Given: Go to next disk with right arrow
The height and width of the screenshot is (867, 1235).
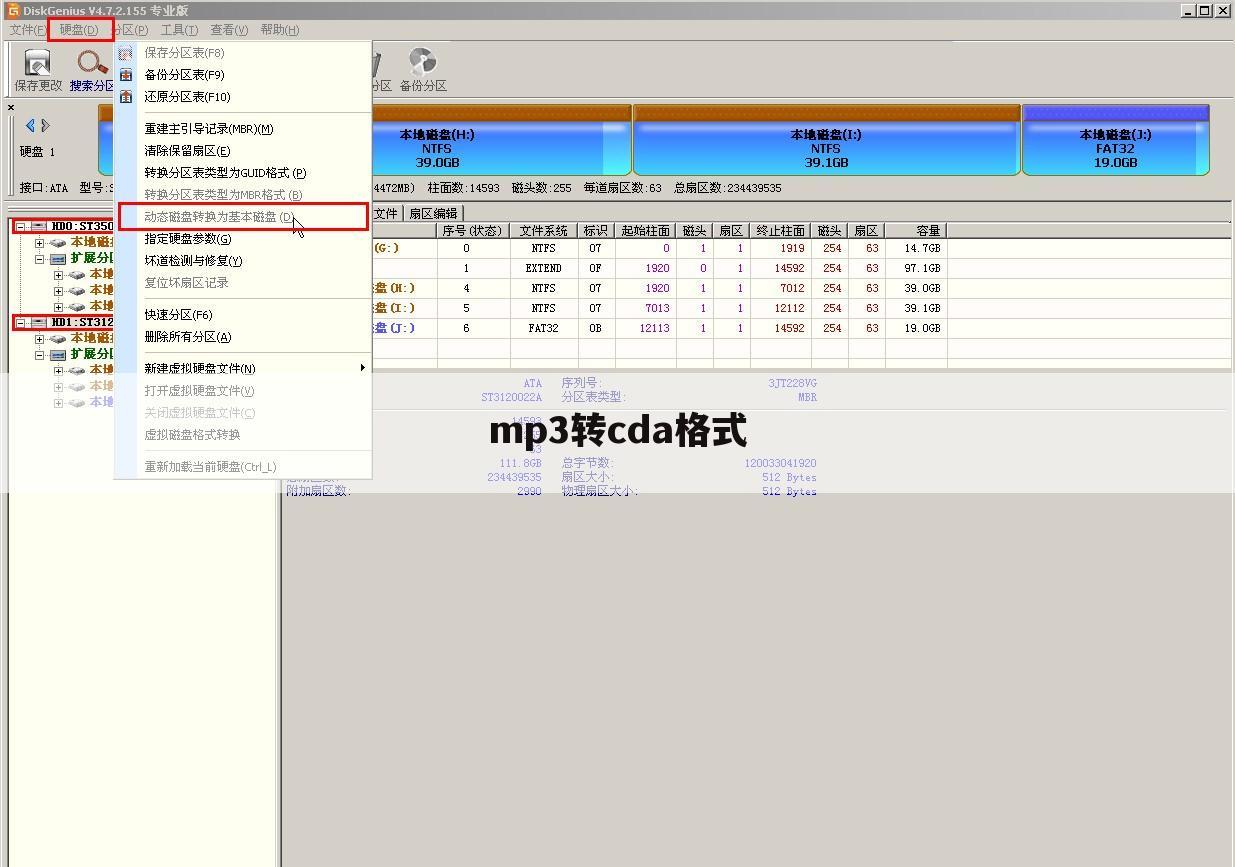Looking at the screenshot, I should (45, 125).
